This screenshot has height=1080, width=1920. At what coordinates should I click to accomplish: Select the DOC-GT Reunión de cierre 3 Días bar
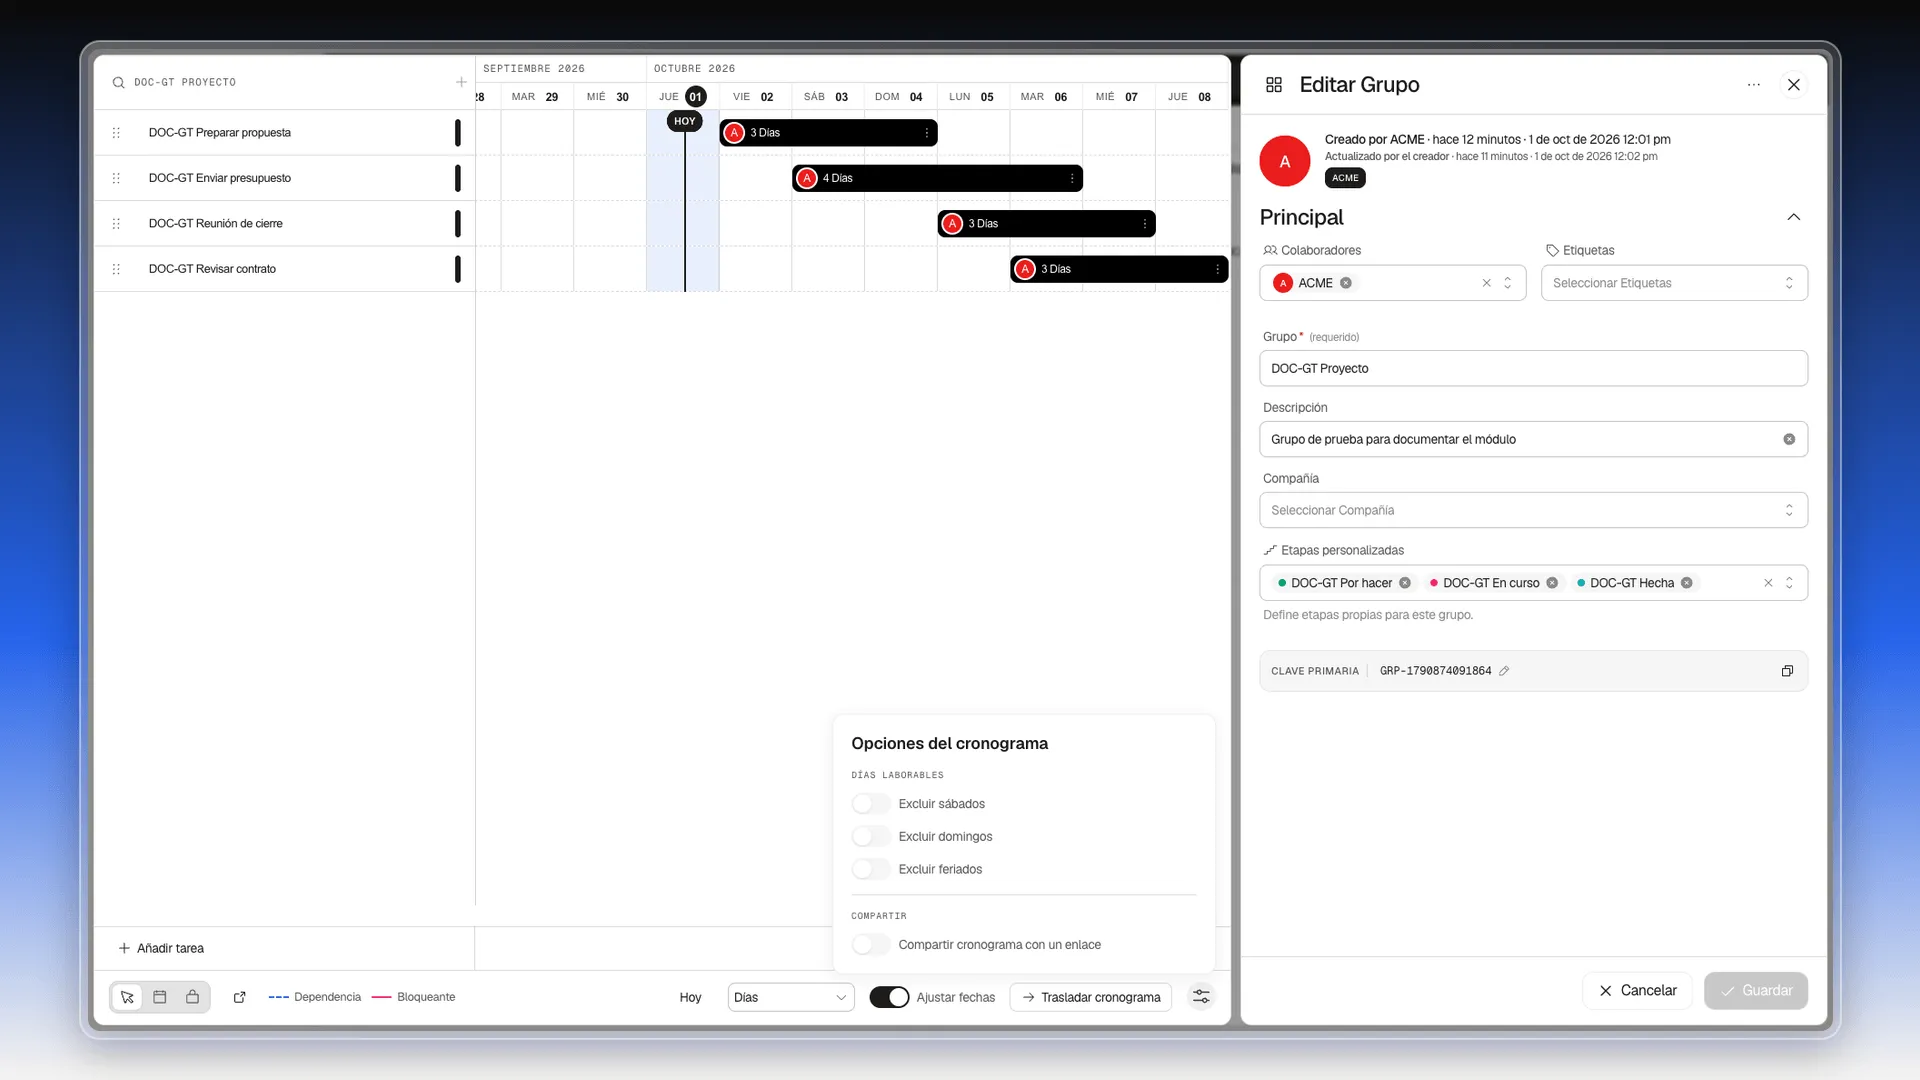tap(1046, 224)
